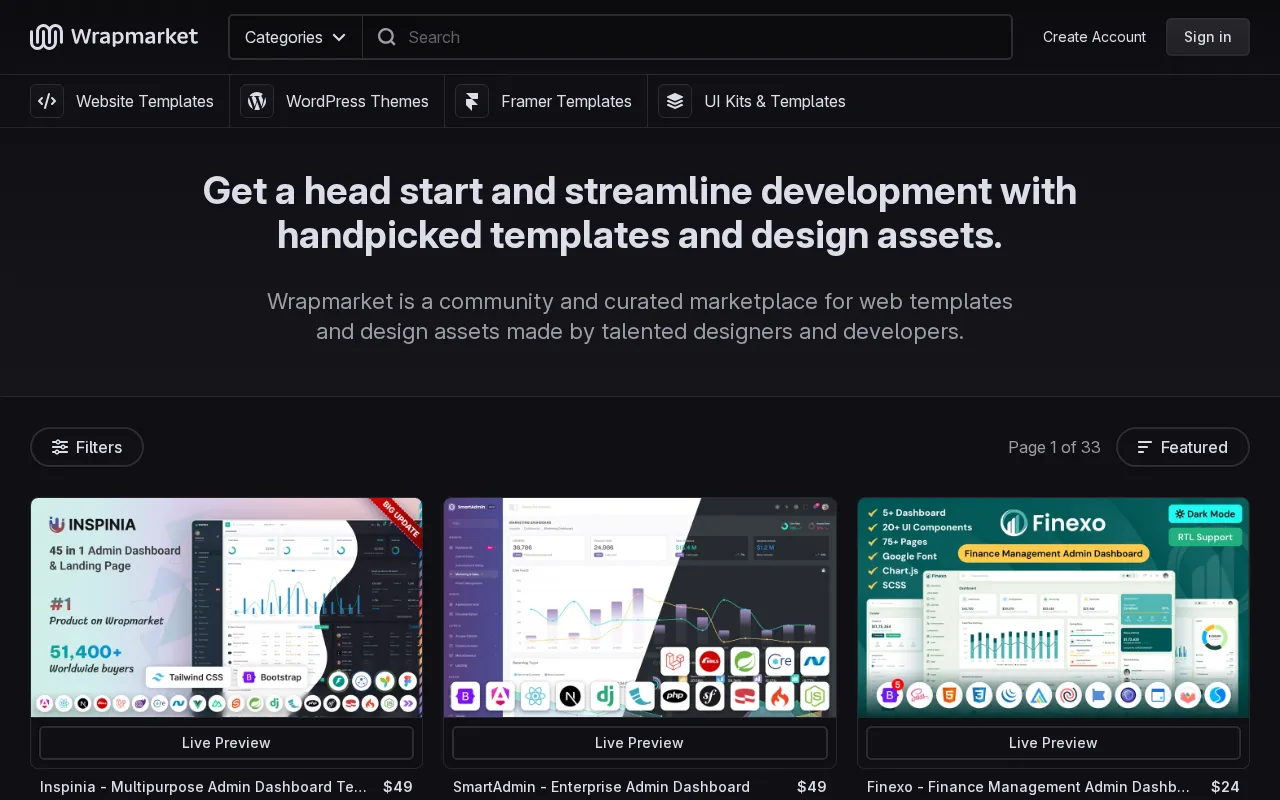The width and height of the screenshot is (1280, 800).
Task: Click Live Preview for SmartAdmin
Action: pos(639,743)
